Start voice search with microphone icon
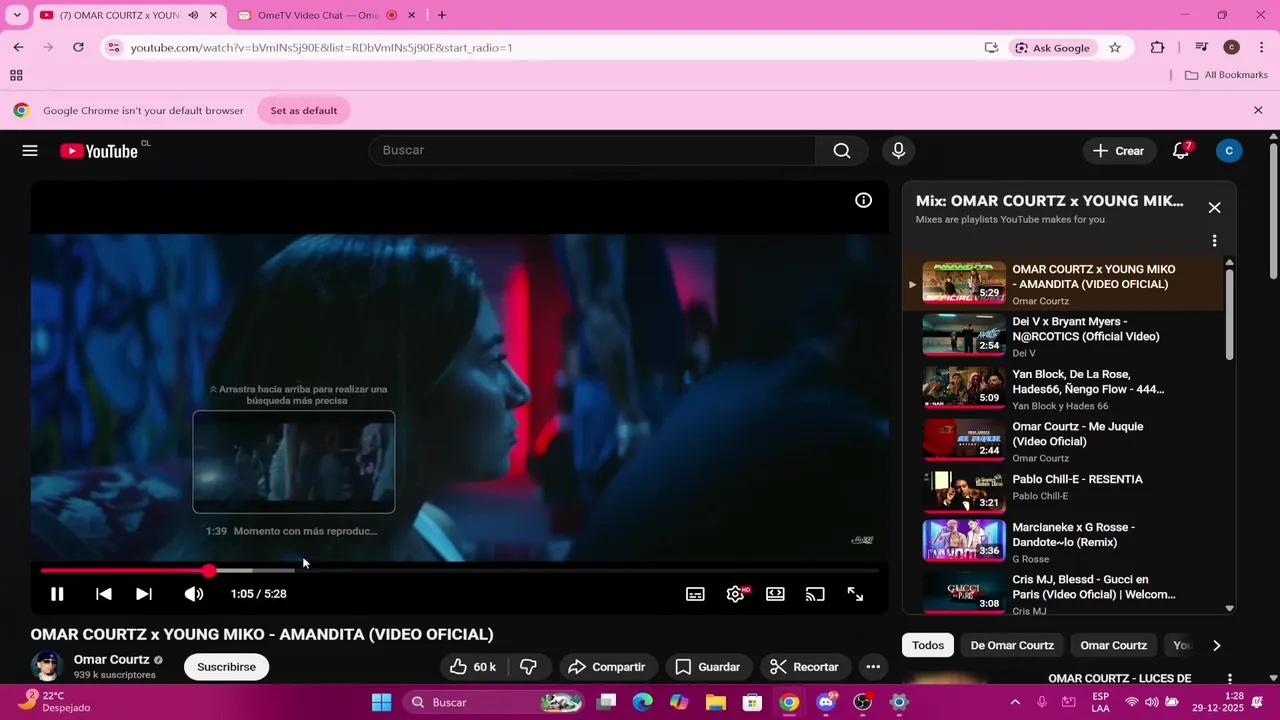This screenshot has height=720, width=1280. pos(898,151)
